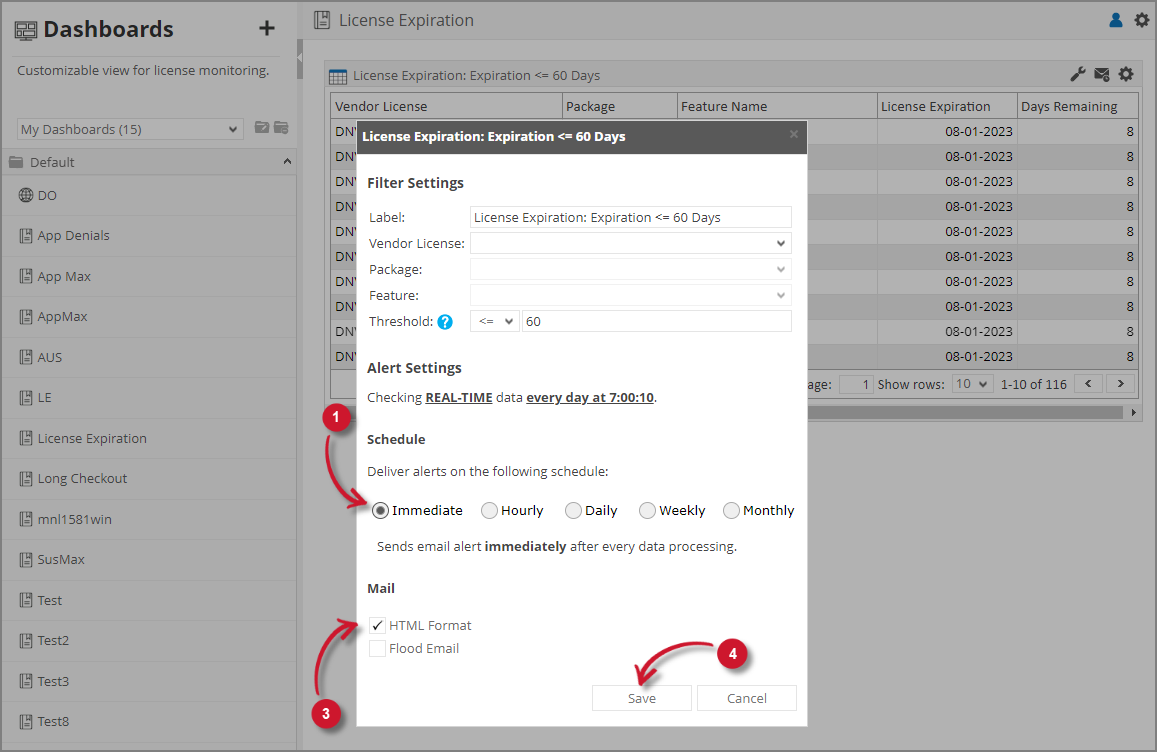
Task: Open the My Dashboards dropdown
Action: point(130,129)
